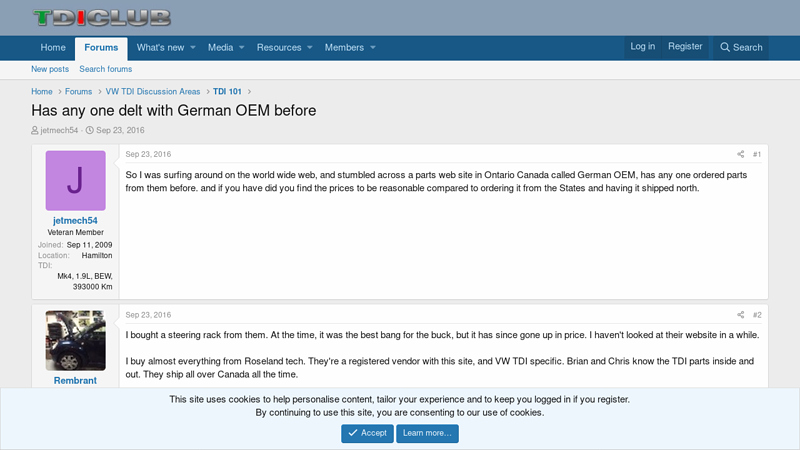Open the Media menu item
The image size is (800, 450).
click(220, 47)
